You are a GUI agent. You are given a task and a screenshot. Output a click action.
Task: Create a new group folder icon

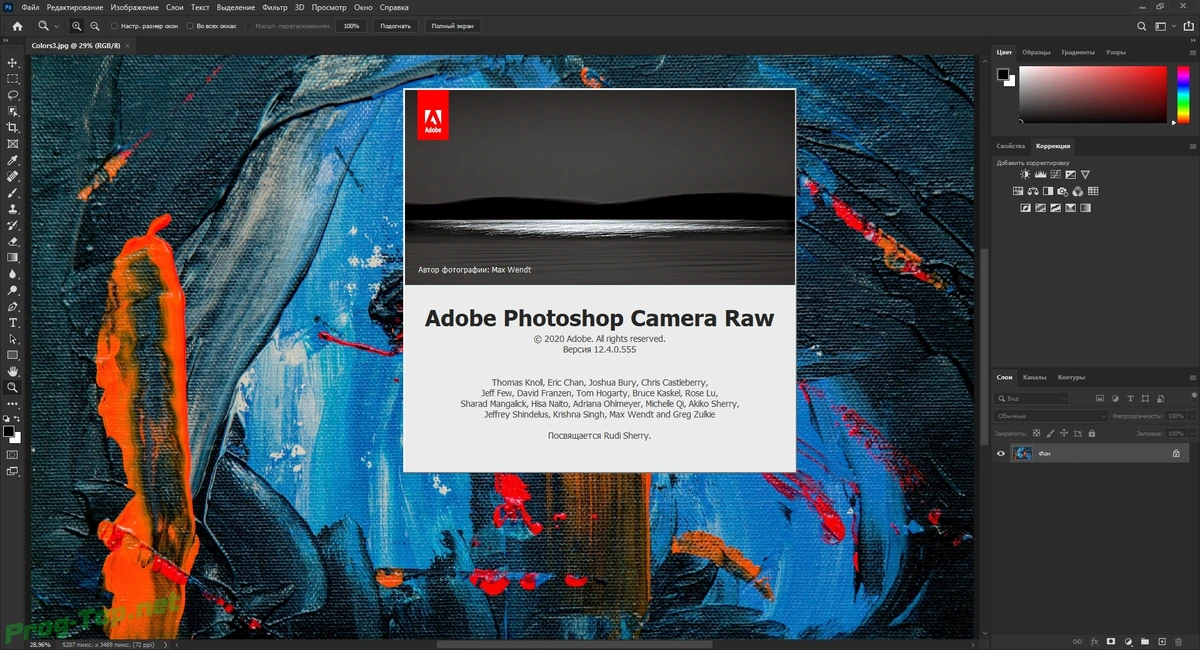coord(1145,641)
